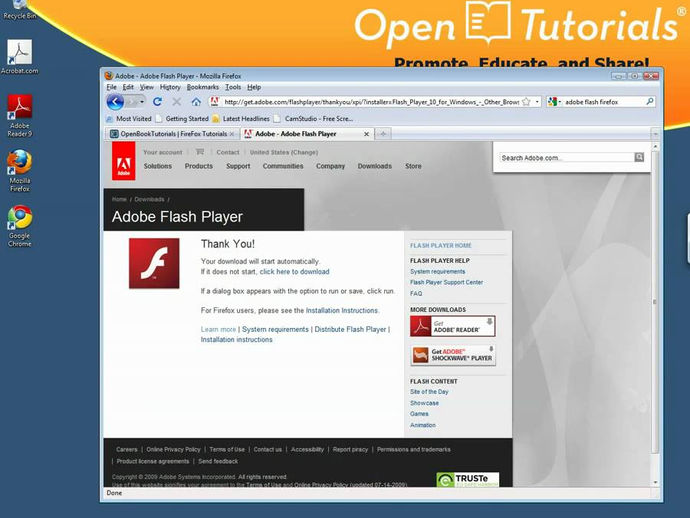Image resolution: width=690 pixels, height=518 pixels.
Task: Click the vertical scrollbar up arrow
Action: click(x=655, y=146)
